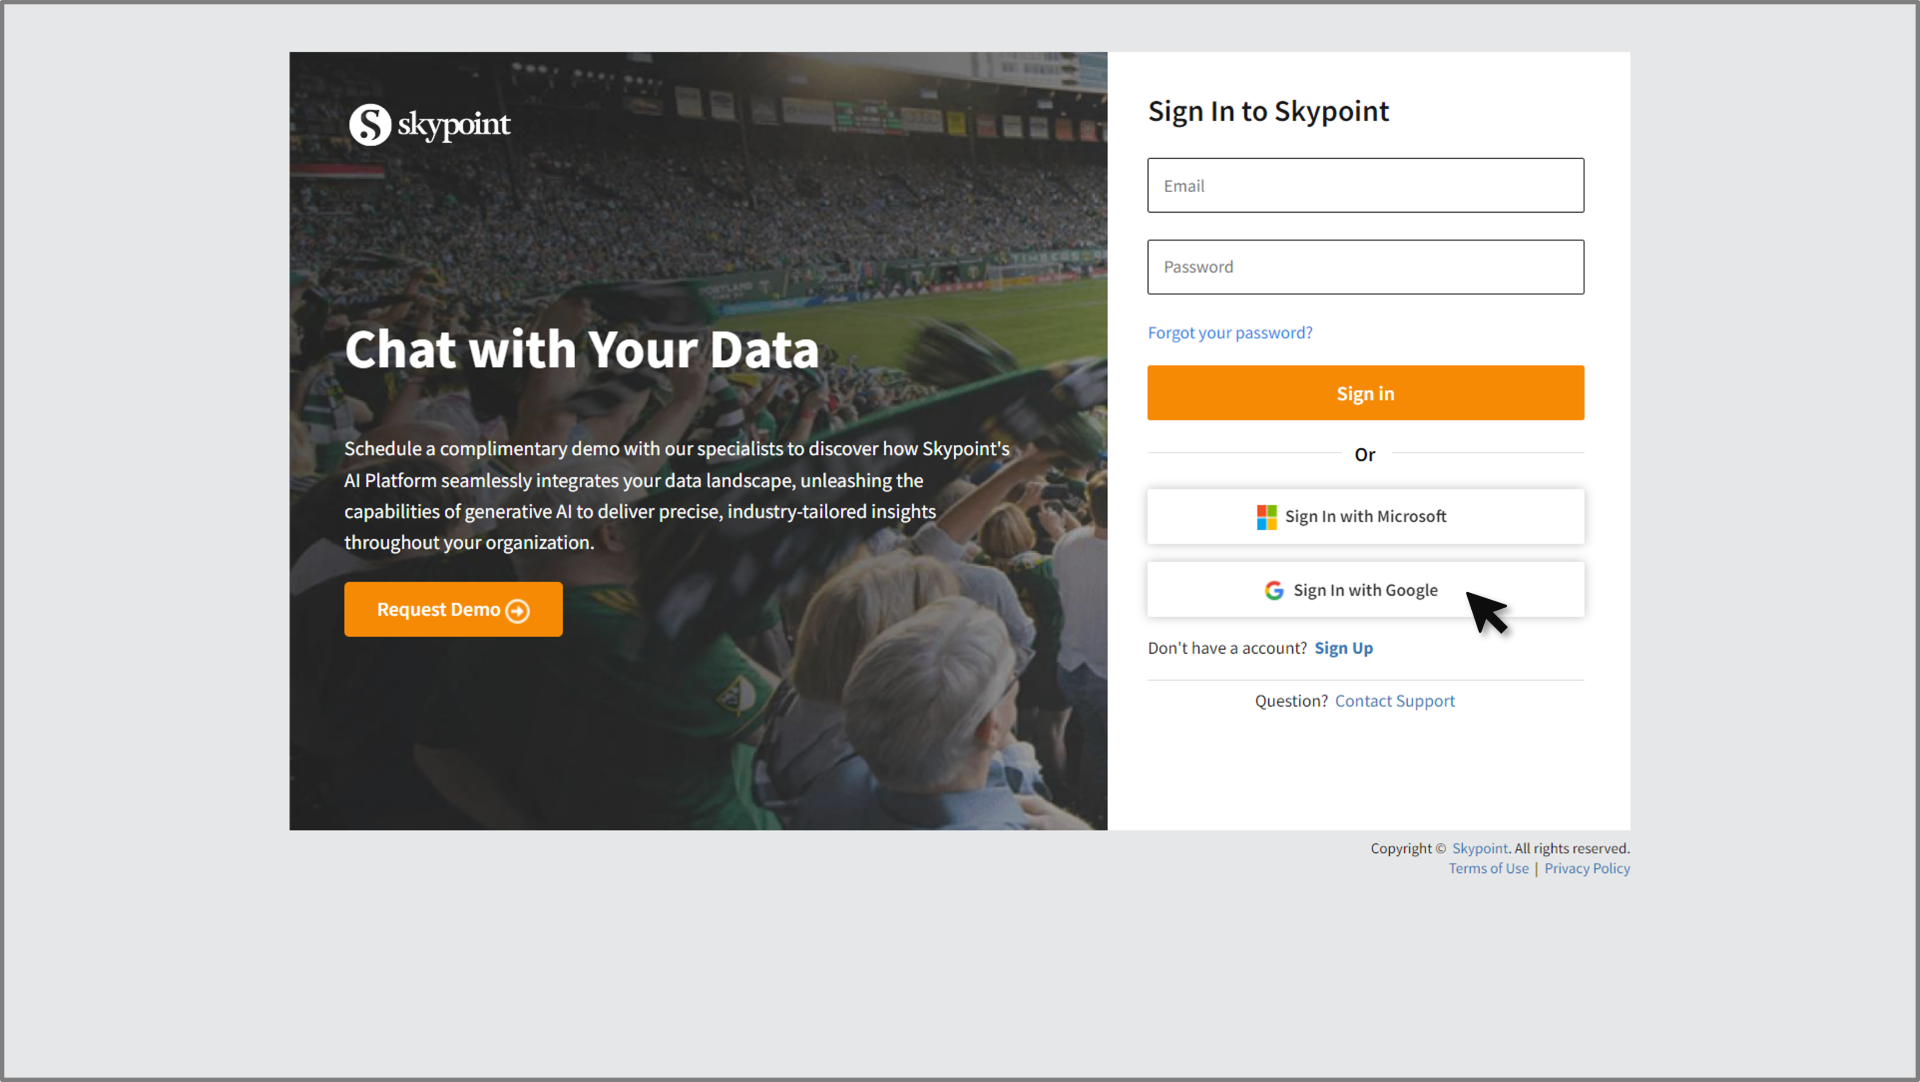Click the arrow icon on Request Demo
The image size is (1920, 1082).
click(x=518, y=611)
